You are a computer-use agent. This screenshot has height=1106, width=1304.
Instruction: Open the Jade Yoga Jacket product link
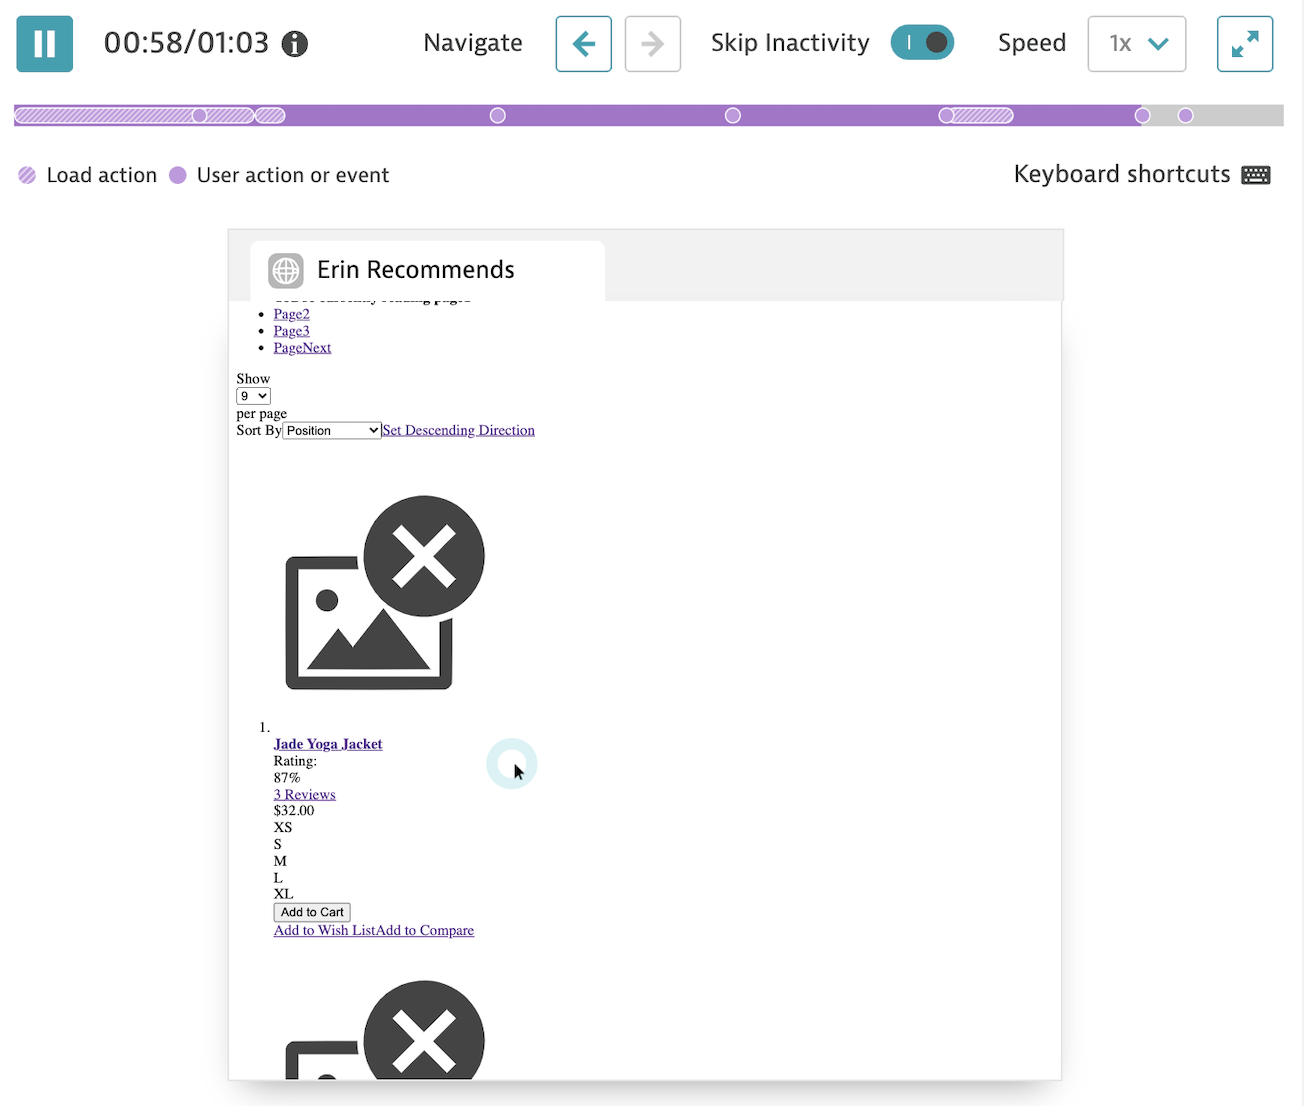point(328,744)
